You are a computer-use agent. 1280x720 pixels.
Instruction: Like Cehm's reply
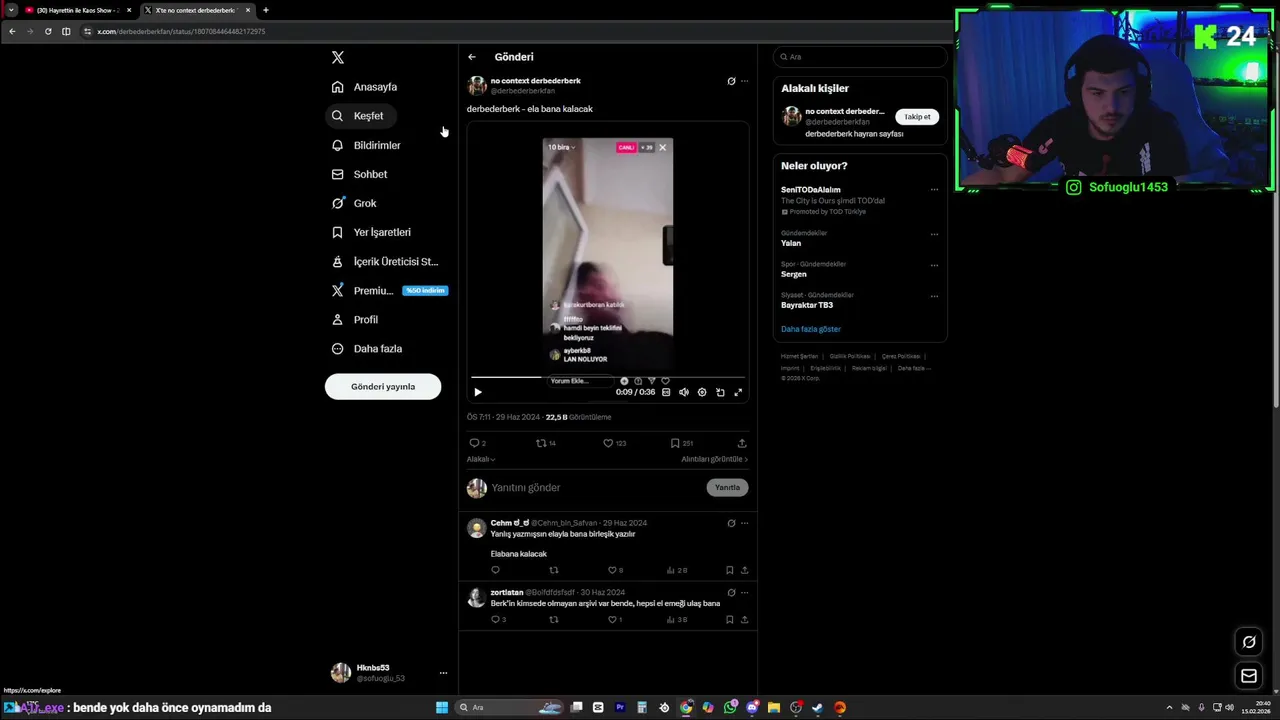point(615,570)
